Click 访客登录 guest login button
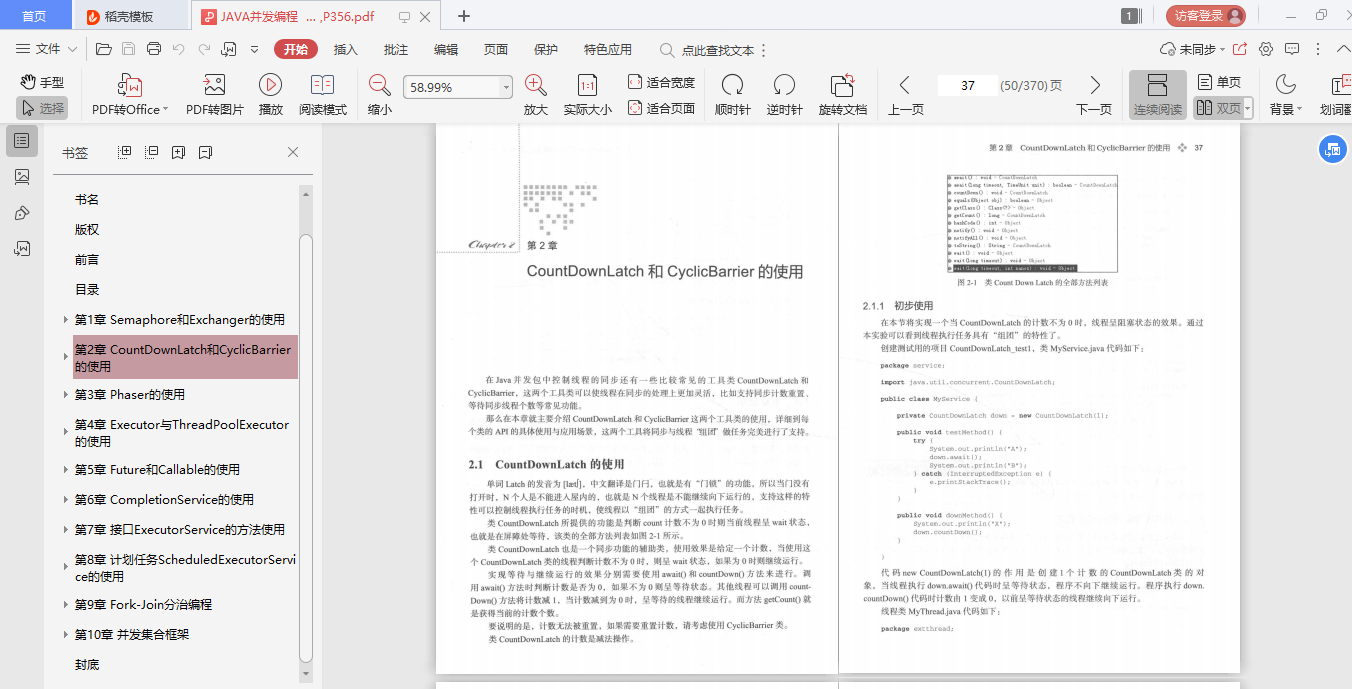 [1206, 15]
